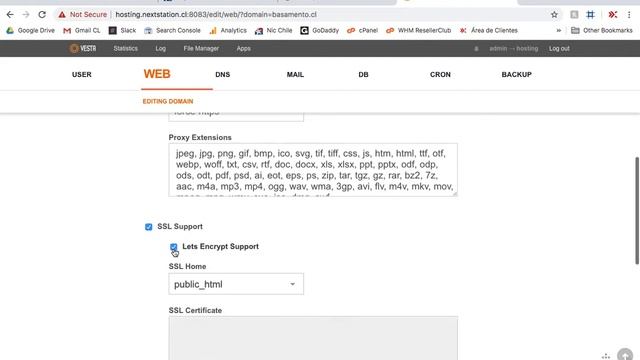The height and width of the screenshot is (360, 640).
Task: Click the notifications bell icon
Action: 476,49
